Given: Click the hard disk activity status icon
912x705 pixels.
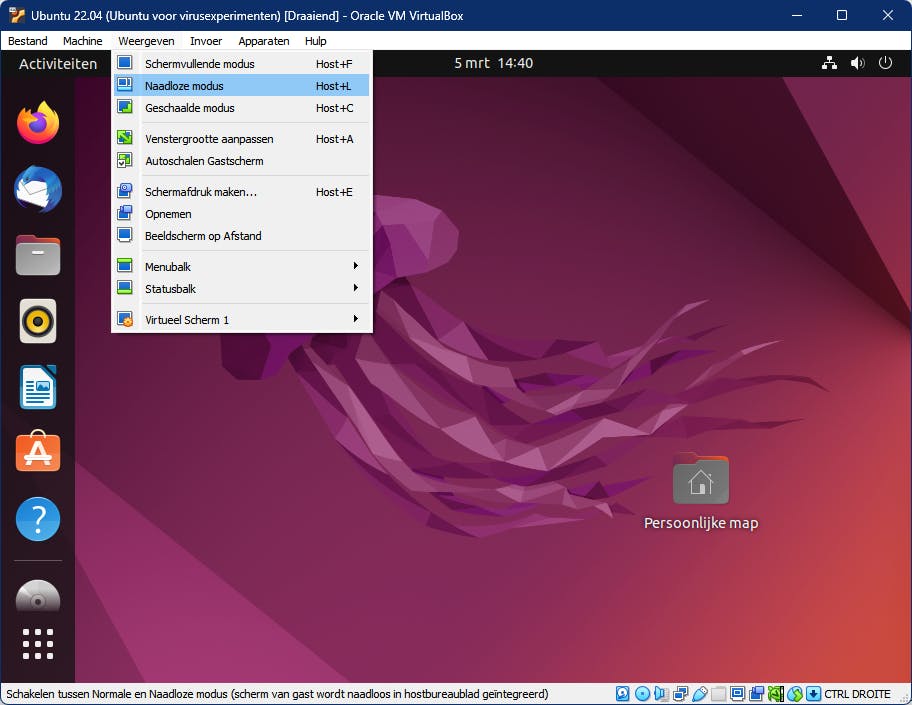Looking at the screenshot, I should point(623,693).
